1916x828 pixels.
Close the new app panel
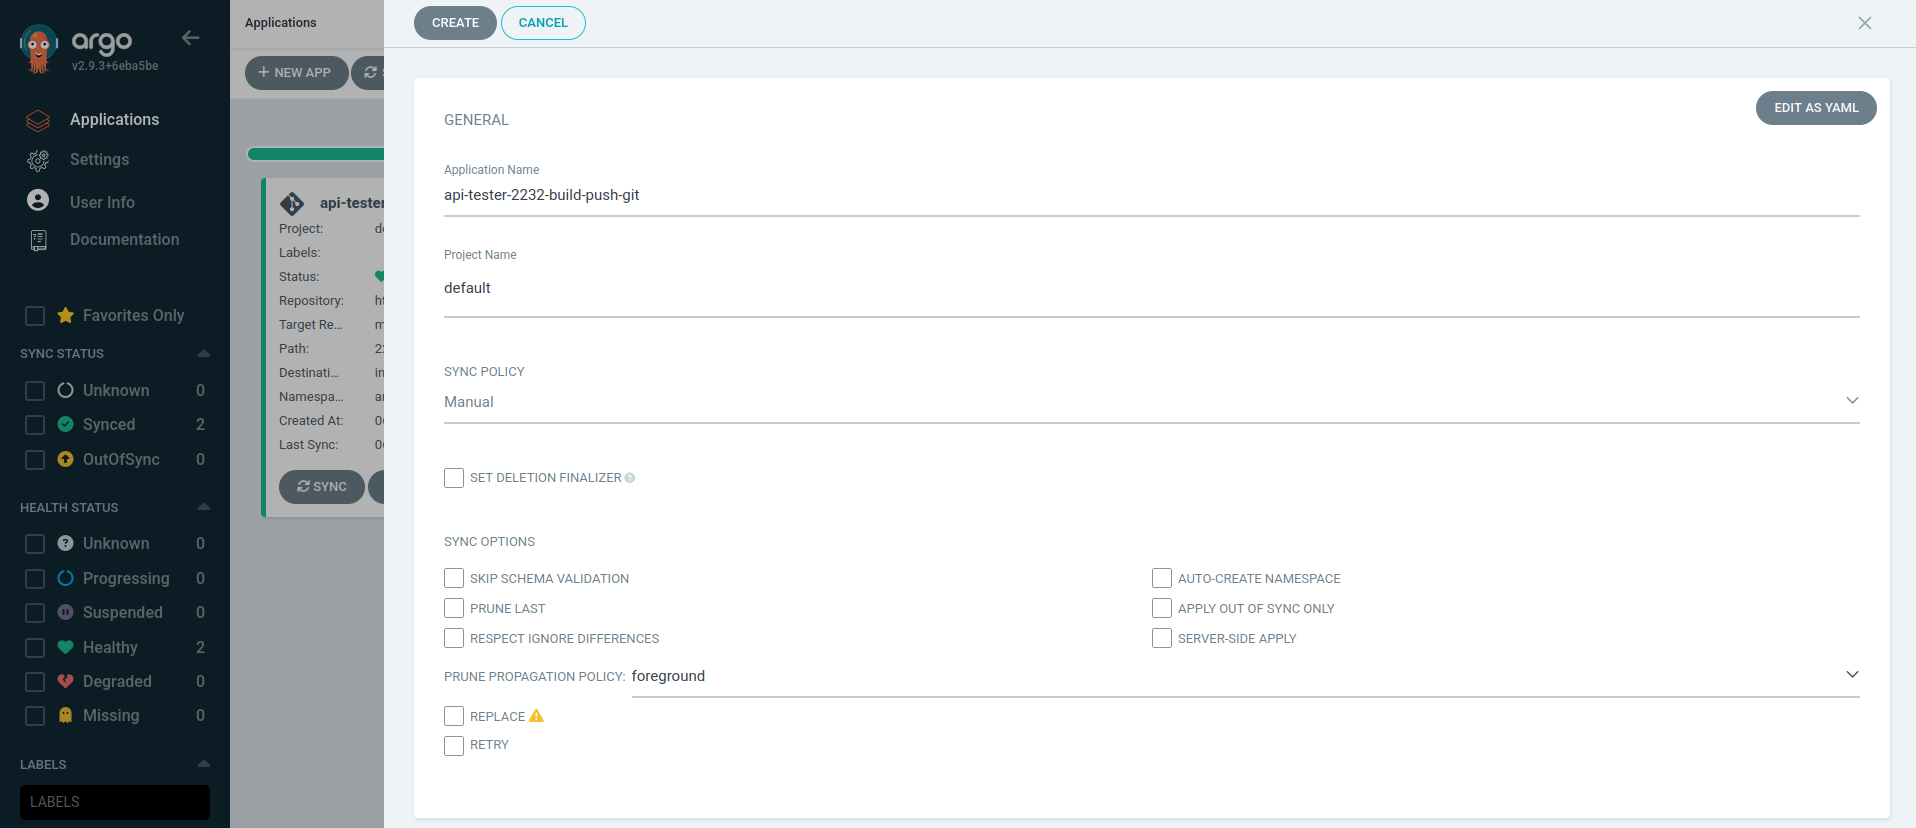click(1864, 23)
